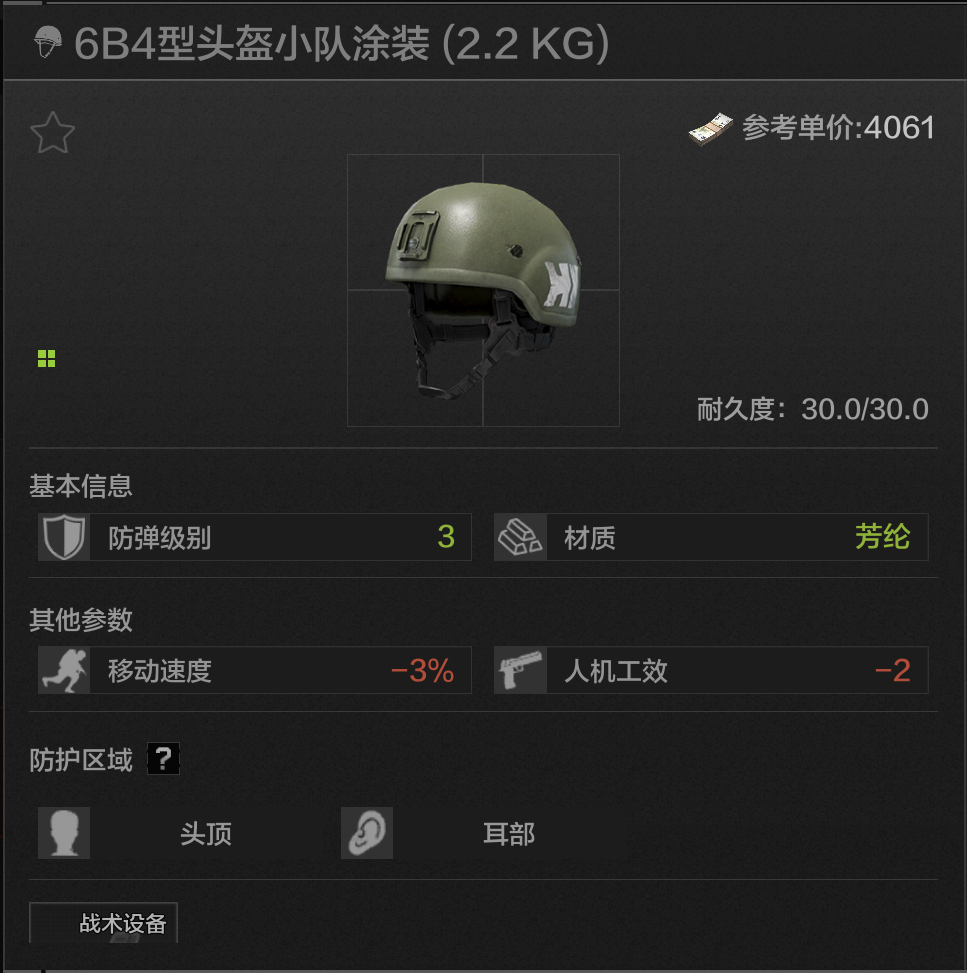
Task: Click the head silhouette protection icon
Action: click(64, 833)
